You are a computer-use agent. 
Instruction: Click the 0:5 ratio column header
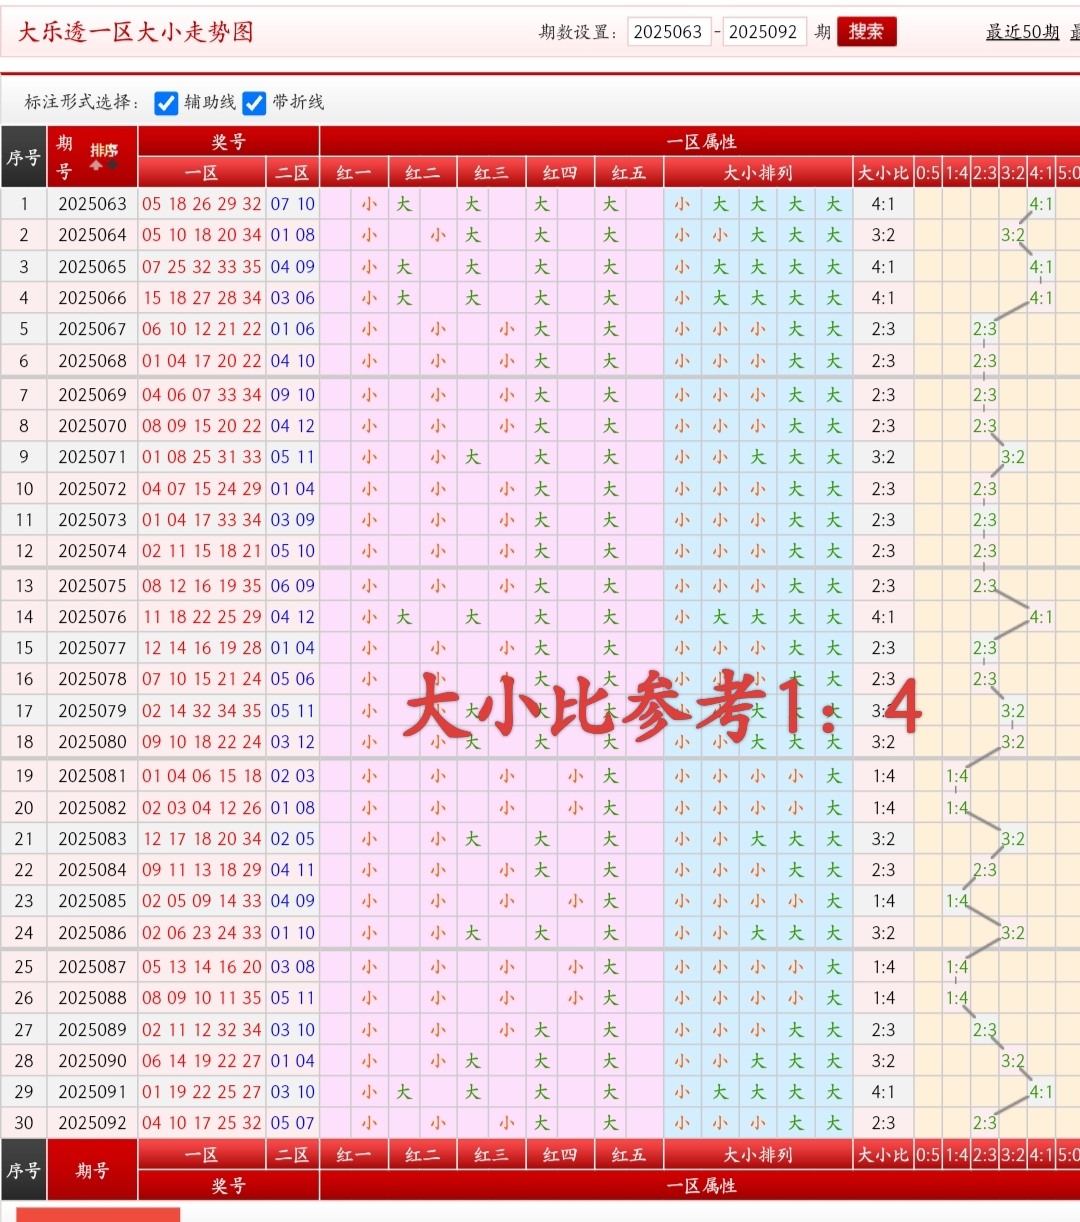coord(926,172)
